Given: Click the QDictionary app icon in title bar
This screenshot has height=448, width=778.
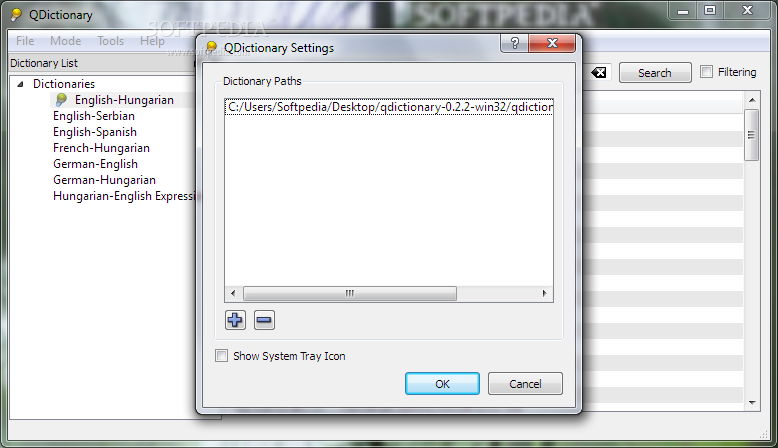Looking at the screenshot, I should (x=16, y=15).
